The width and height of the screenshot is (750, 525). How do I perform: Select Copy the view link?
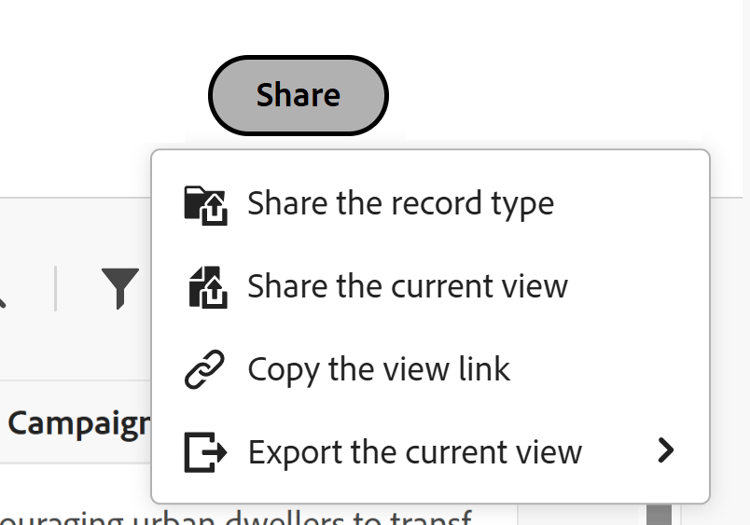click(x=430, y=370)
